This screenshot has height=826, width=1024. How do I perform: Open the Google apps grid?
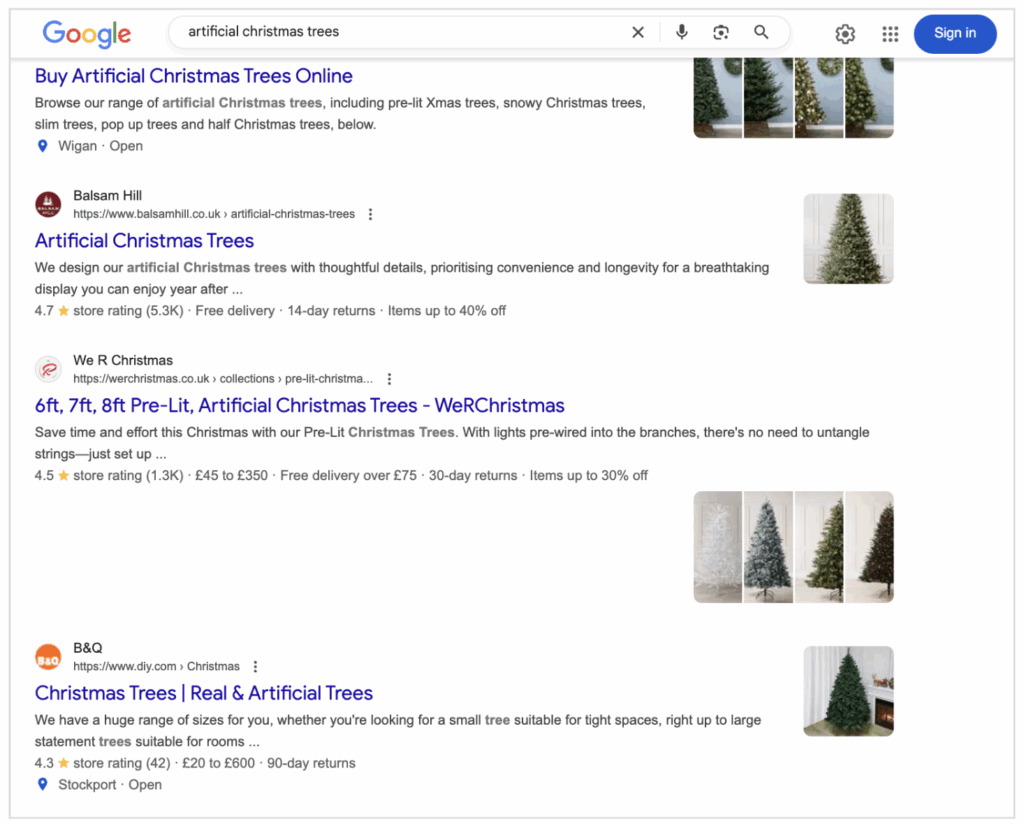890,34
